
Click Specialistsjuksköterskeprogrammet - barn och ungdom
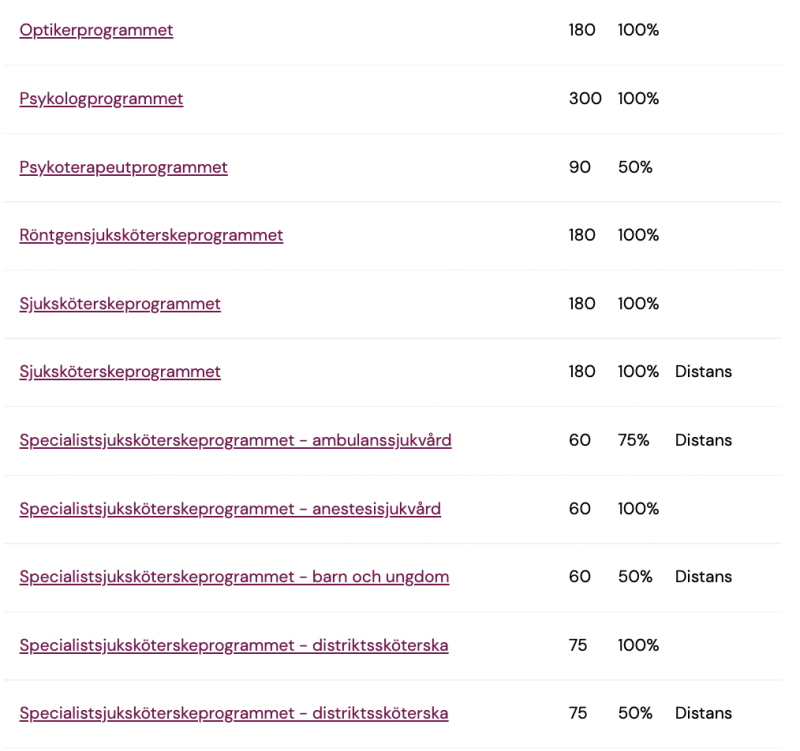pos(234,577)
